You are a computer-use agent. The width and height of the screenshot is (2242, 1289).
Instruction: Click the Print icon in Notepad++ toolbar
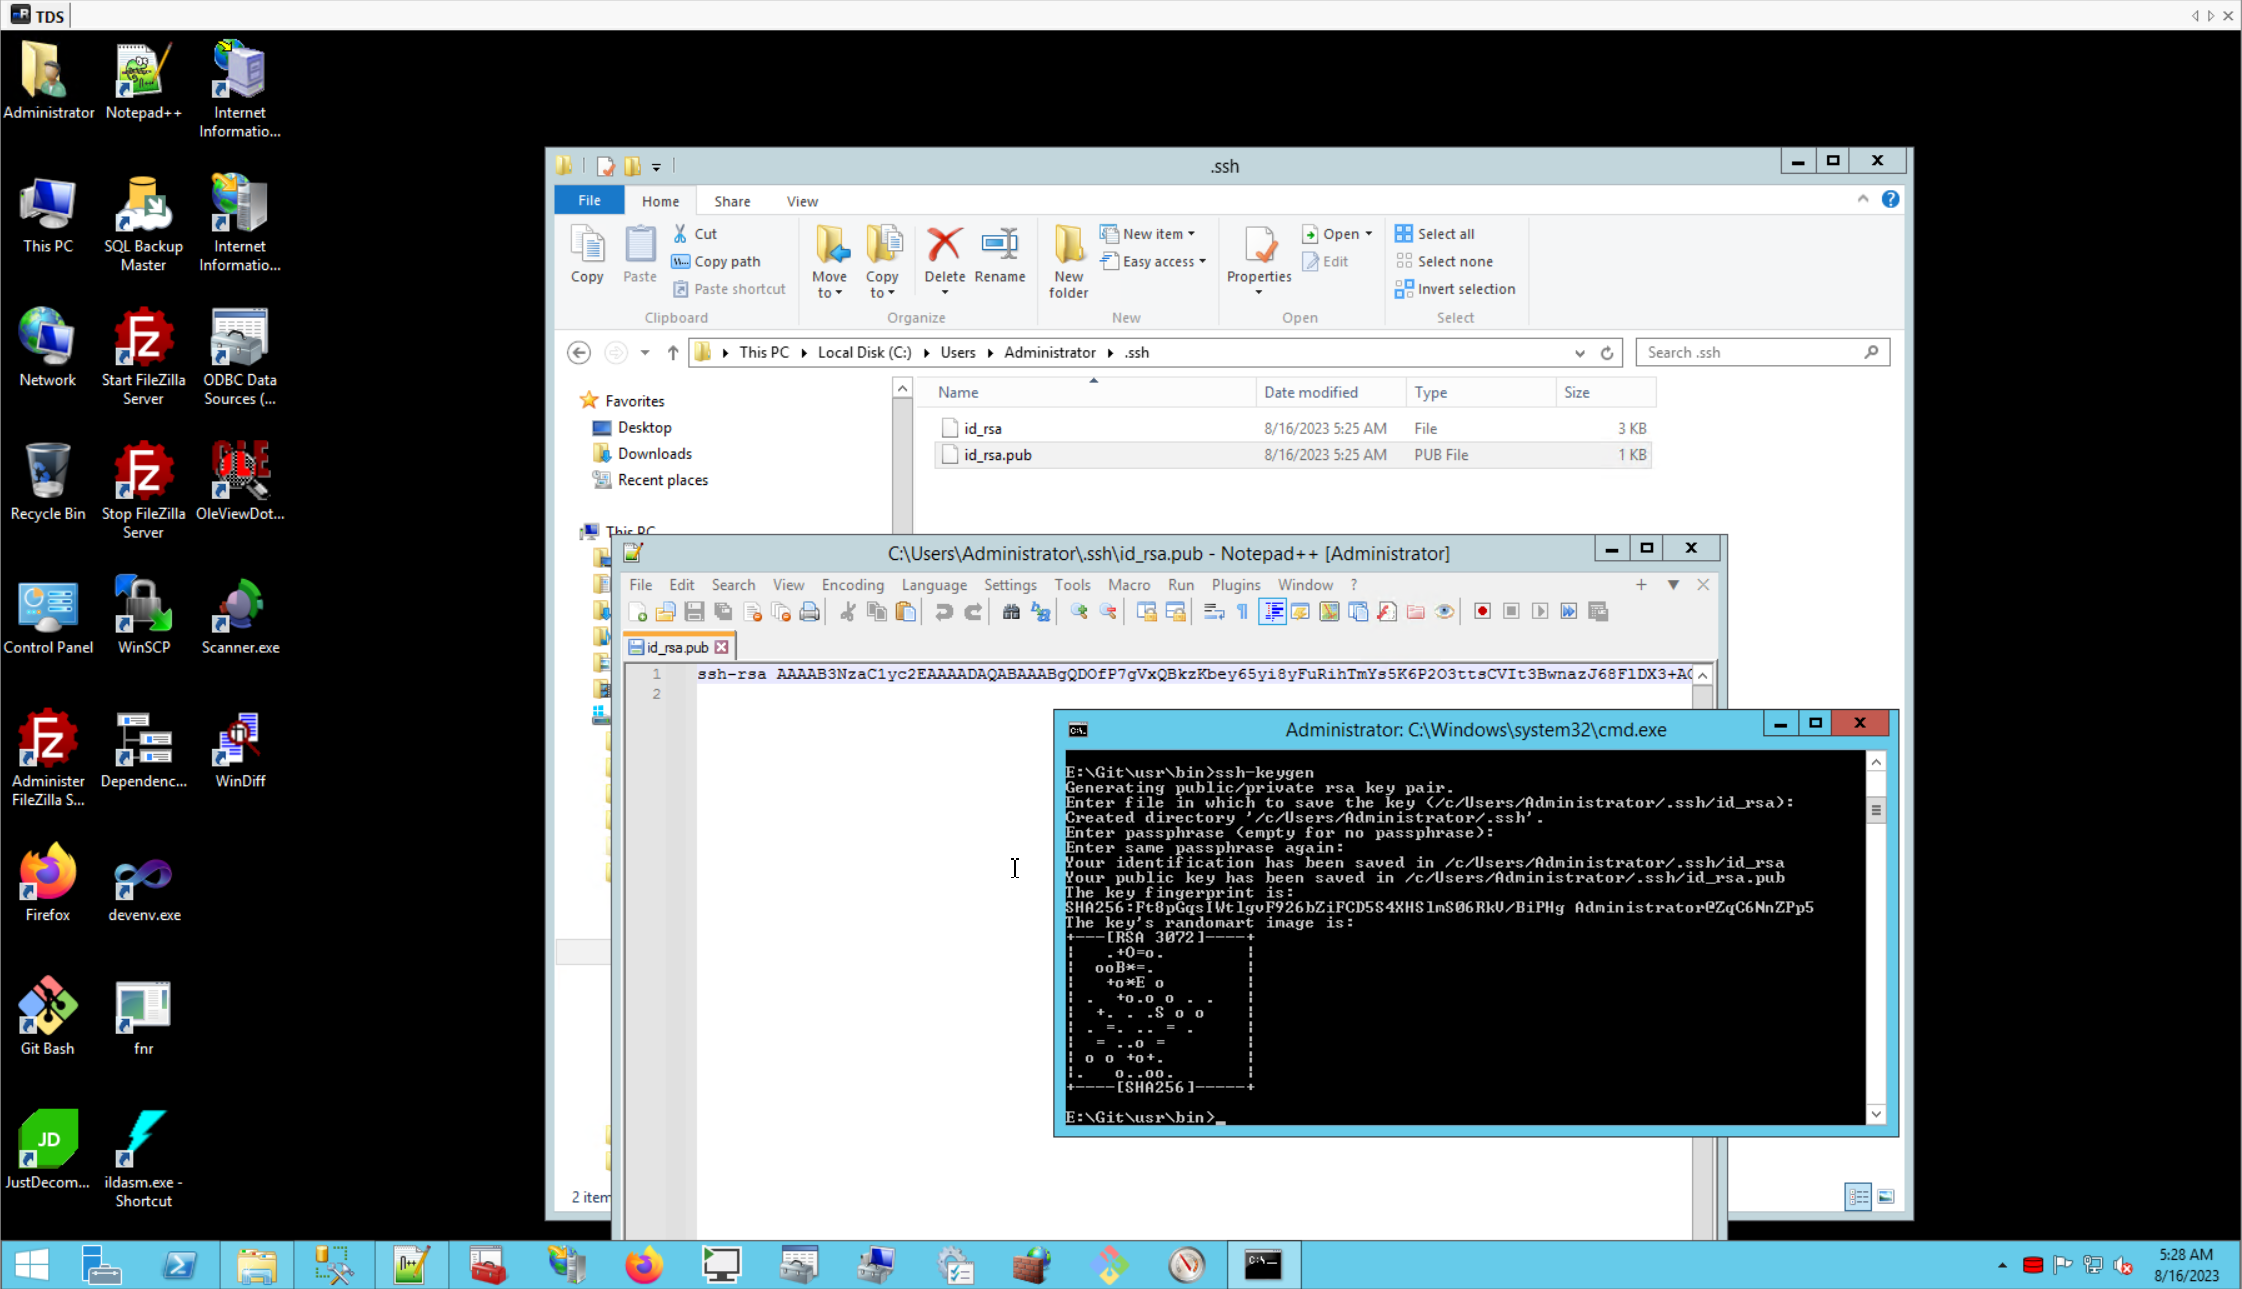click(810, 612)
